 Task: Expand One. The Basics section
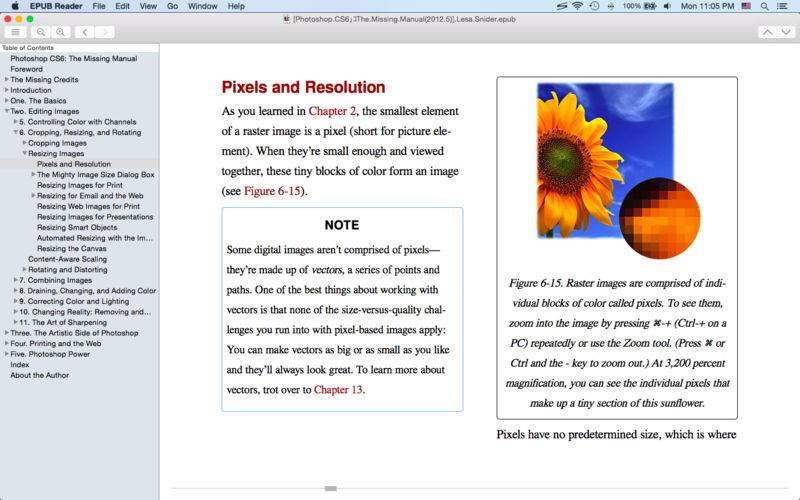(7, 101)
